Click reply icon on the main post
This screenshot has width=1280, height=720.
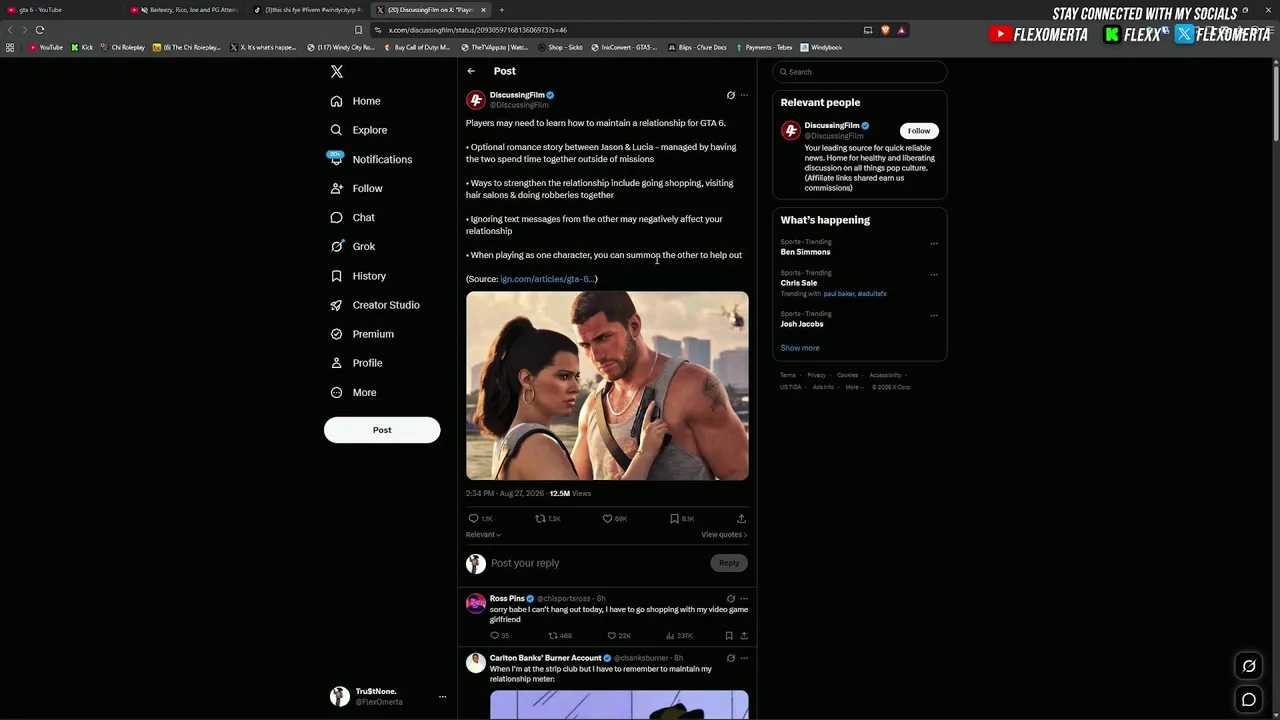[x=474, y=519]
